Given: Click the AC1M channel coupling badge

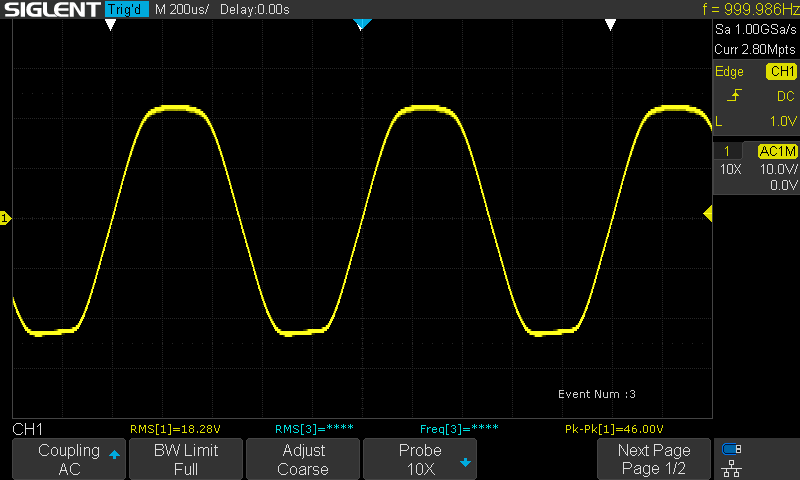Looking at the screenshot, I should [778, 151].
